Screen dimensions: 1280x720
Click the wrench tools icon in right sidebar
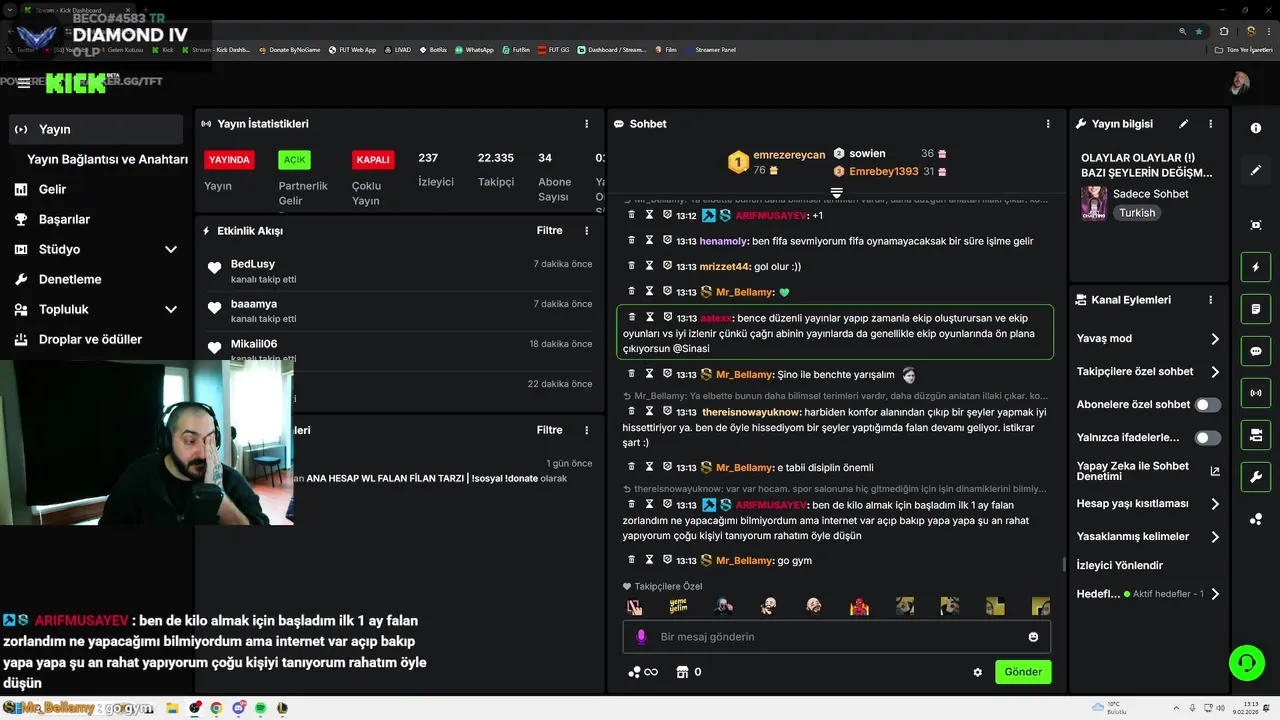1256,477
